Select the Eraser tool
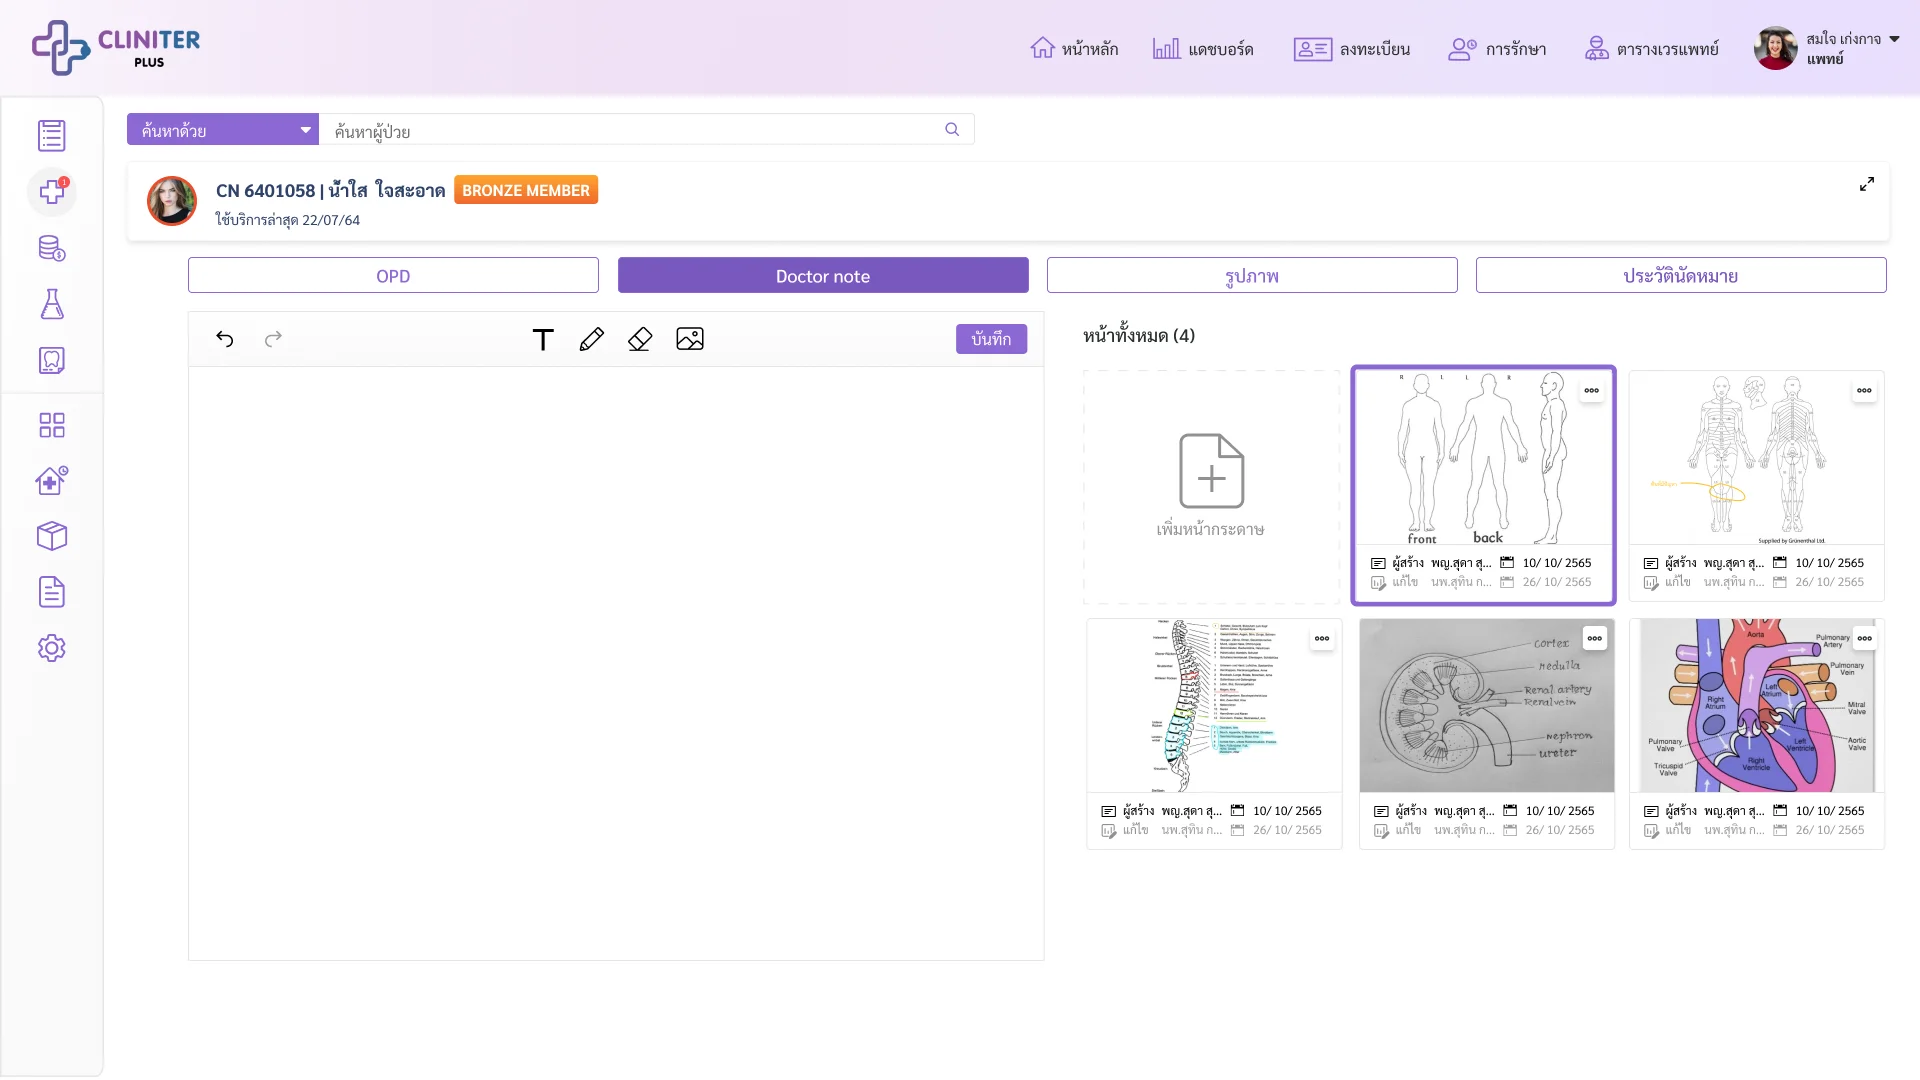This screenshot has width=1920, height=1080. point(640,339)
